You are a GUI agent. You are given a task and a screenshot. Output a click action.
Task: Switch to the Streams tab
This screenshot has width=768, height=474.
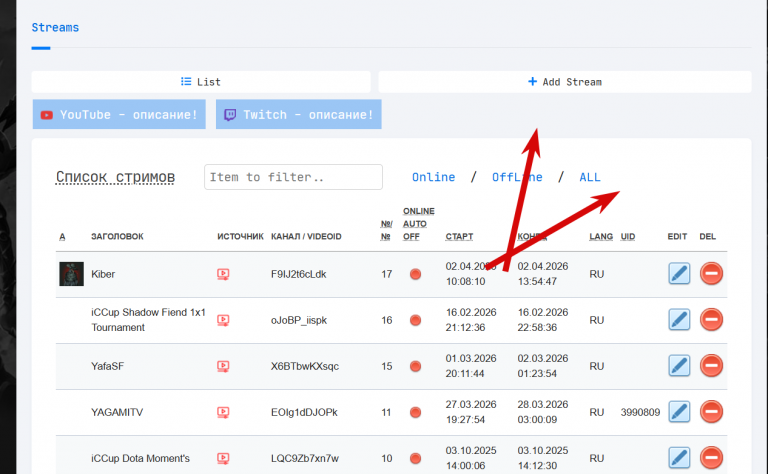(x=55, y=27)
